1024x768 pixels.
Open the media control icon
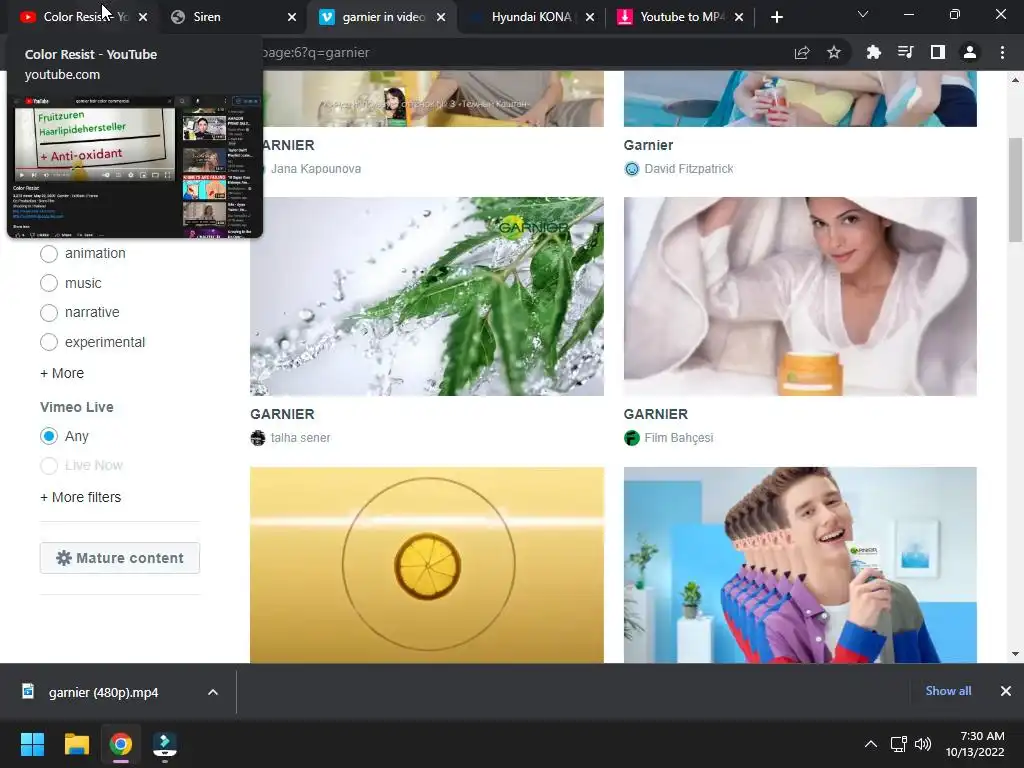[905, 52]
